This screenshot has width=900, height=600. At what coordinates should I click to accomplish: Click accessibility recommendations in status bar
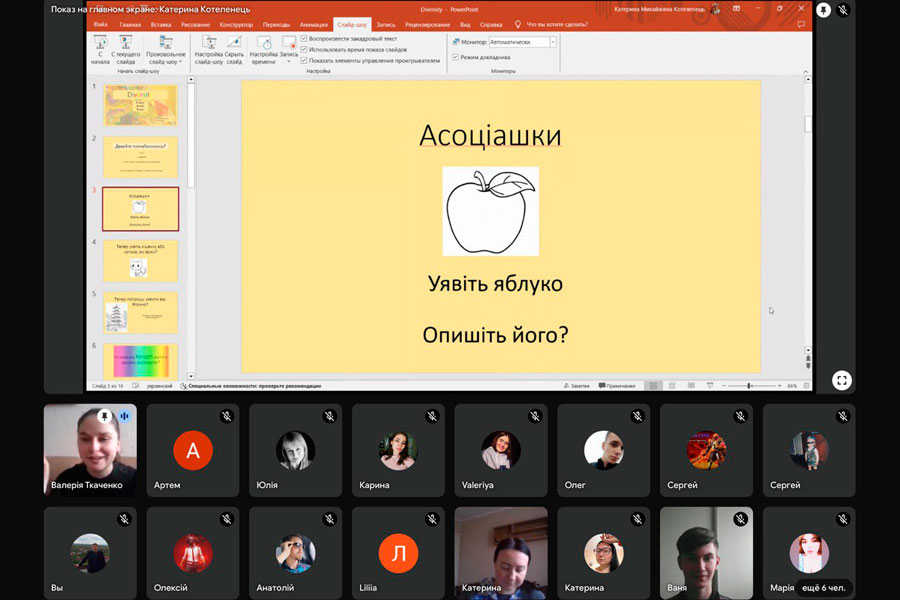pyautogui.click(x=251, y=386)
